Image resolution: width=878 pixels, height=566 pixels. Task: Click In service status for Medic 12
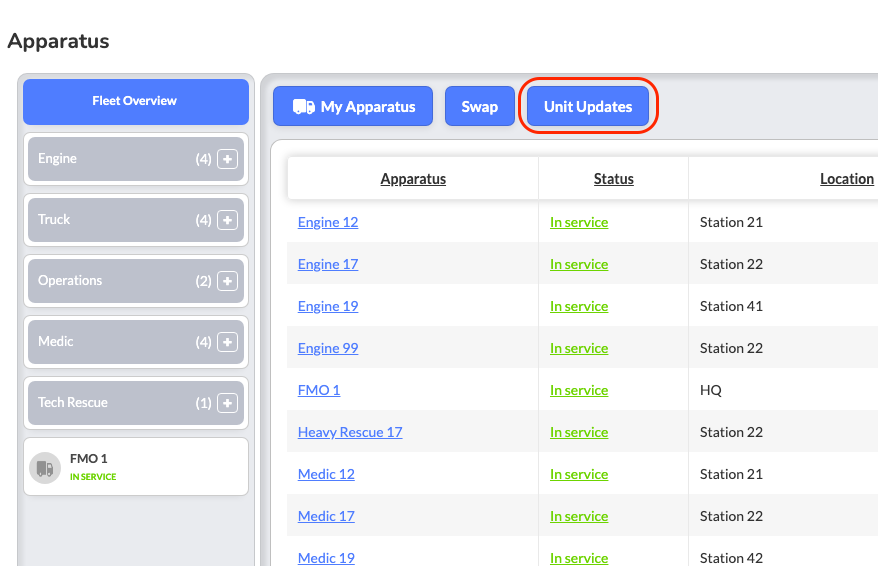tap(579, 474)
